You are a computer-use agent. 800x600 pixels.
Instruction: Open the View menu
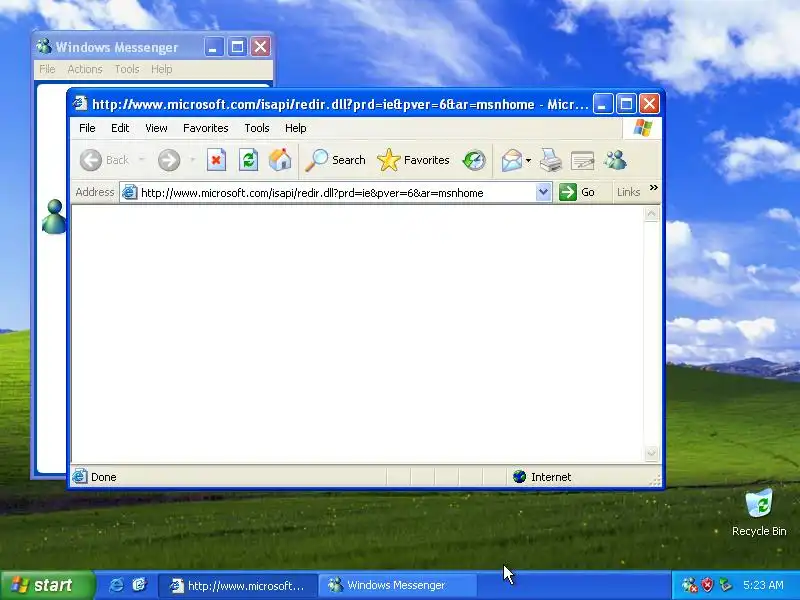(x=156, y=128)
